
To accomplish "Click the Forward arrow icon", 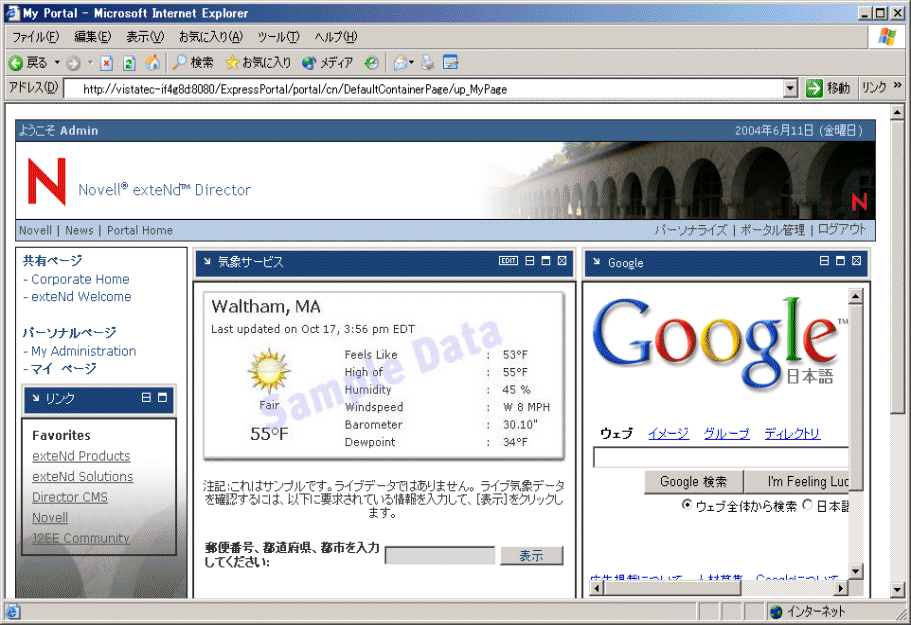I will pyautogui.click(x=73, y=63).
